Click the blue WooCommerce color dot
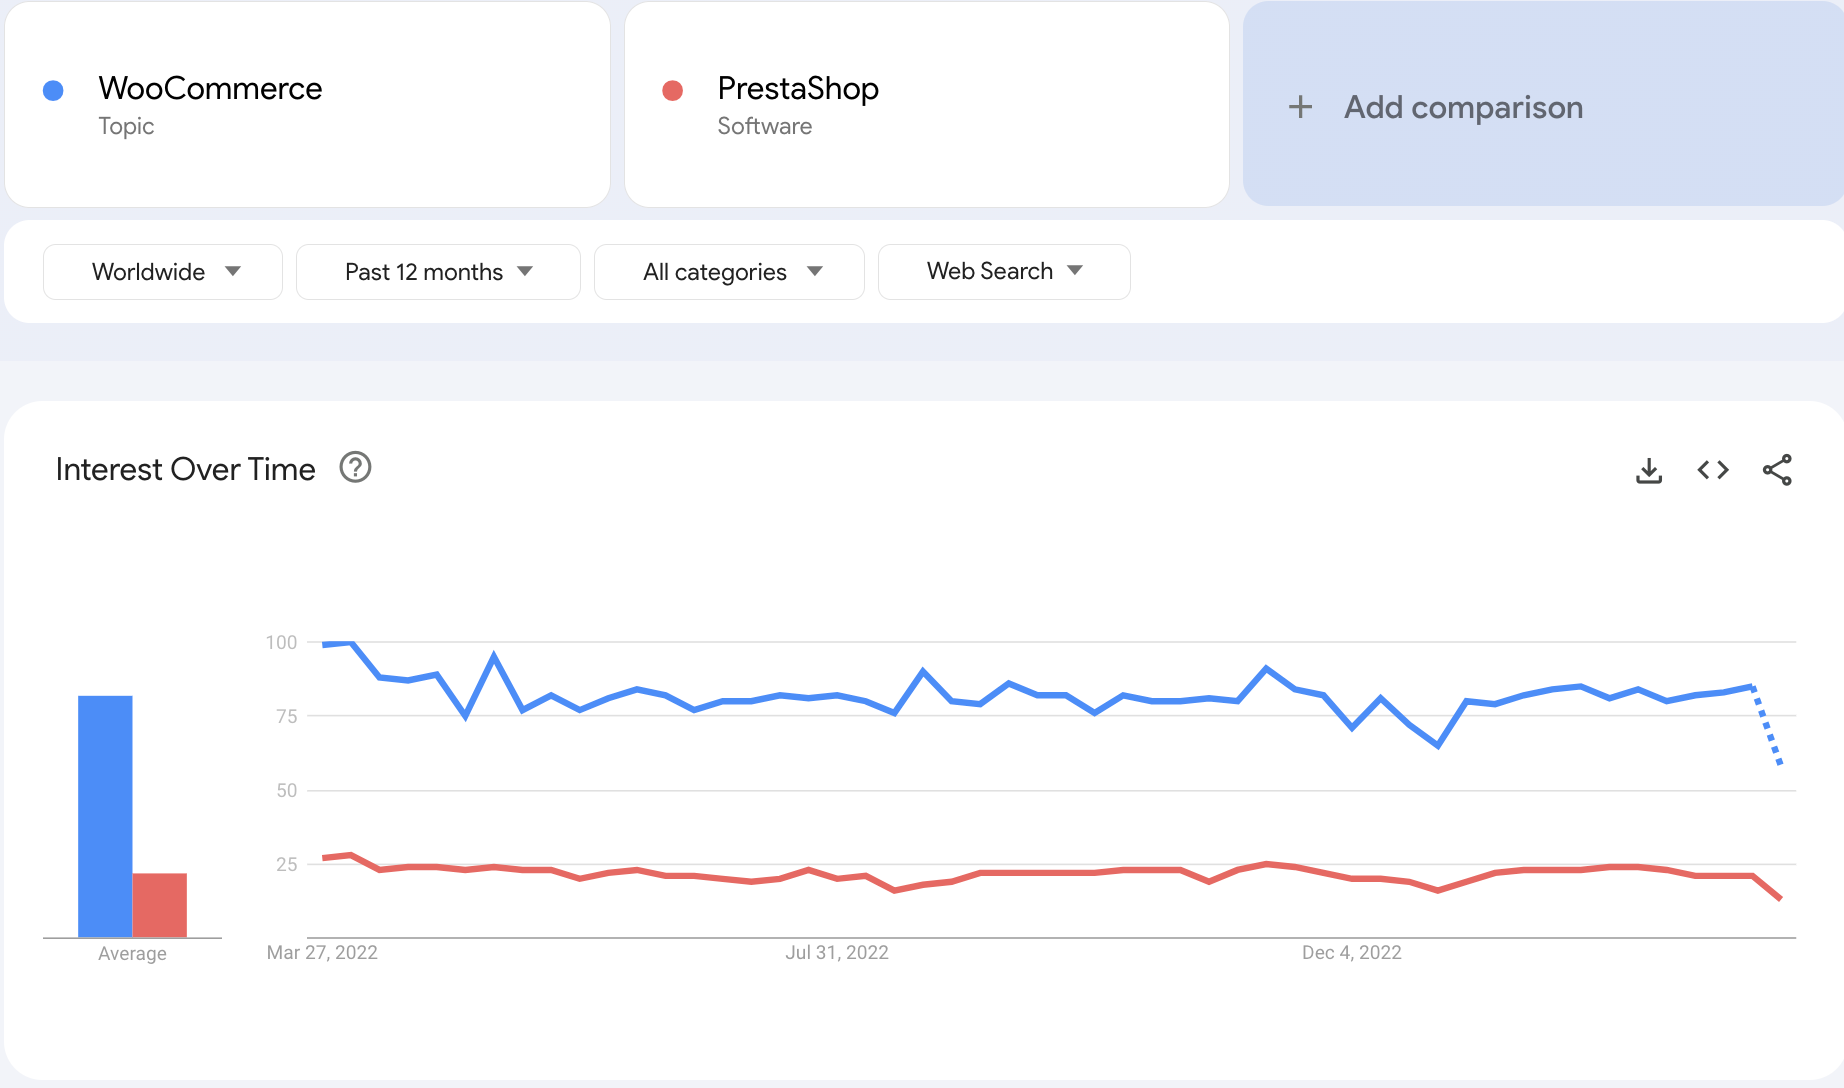Screen dimensions: 1844x1088 click(53, 89)
